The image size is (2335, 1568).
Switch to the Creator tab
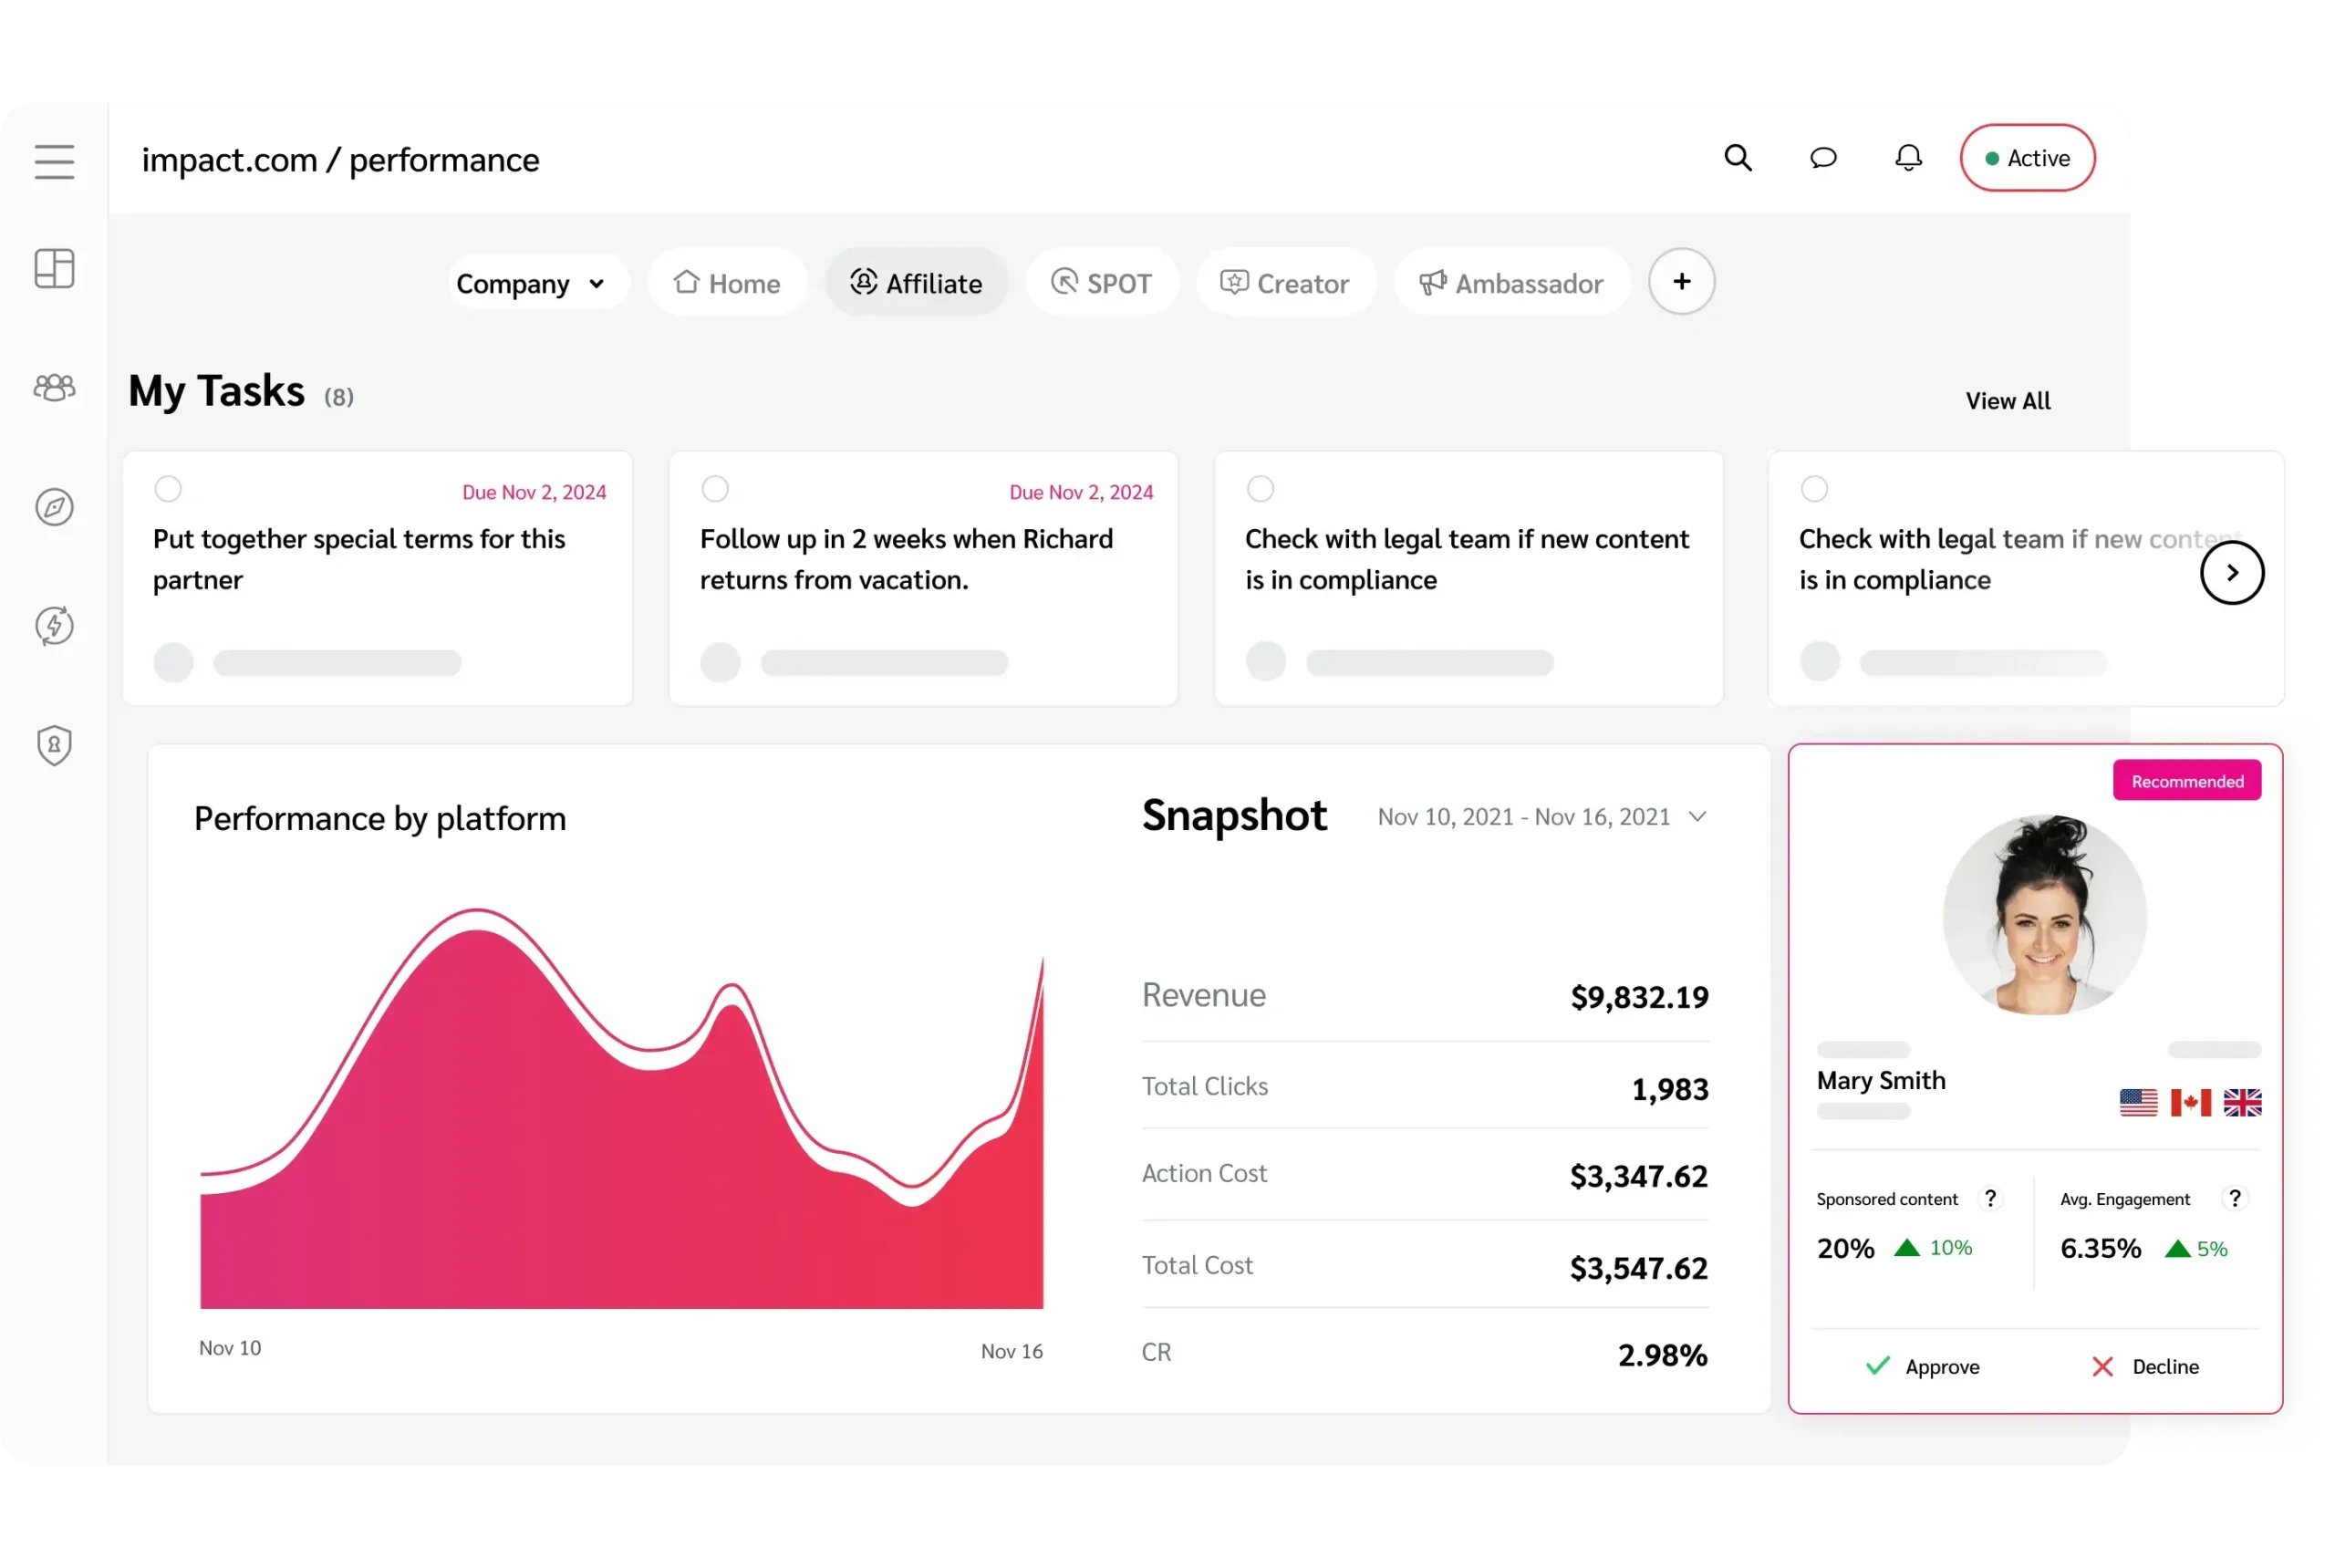(x=1285, y=284)
